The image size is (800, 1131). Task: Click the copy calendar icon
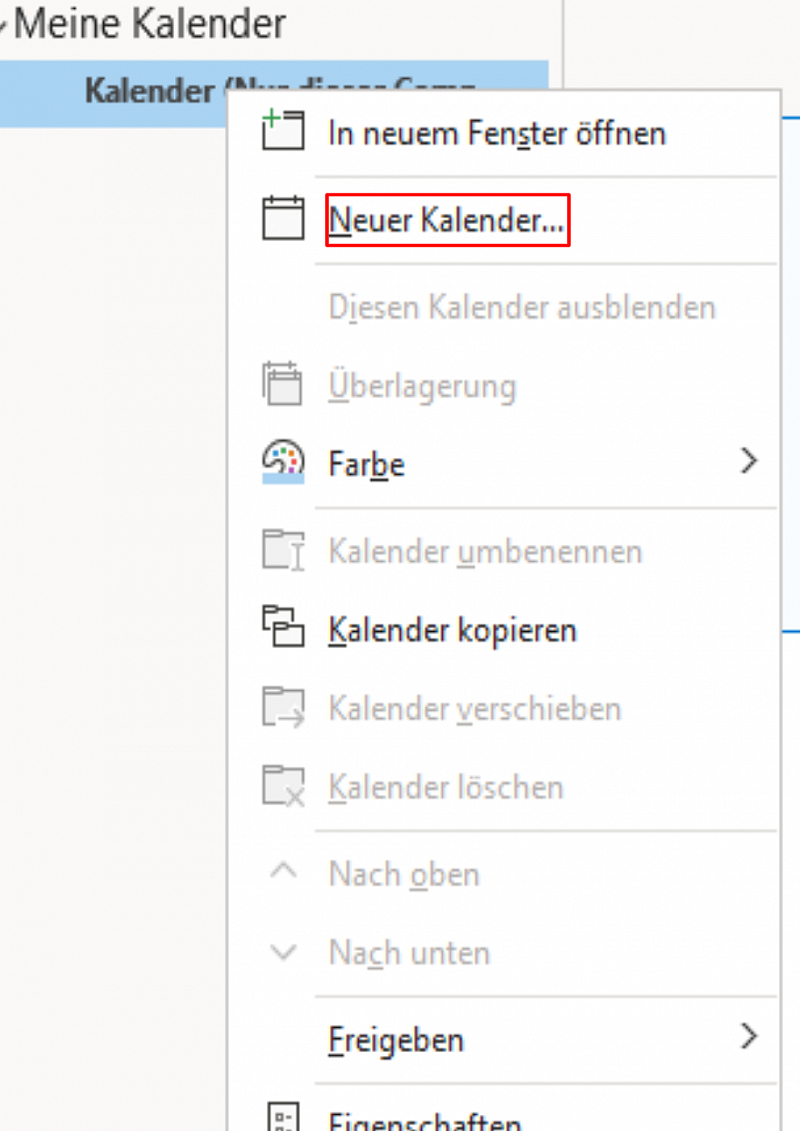coord(282,630)
